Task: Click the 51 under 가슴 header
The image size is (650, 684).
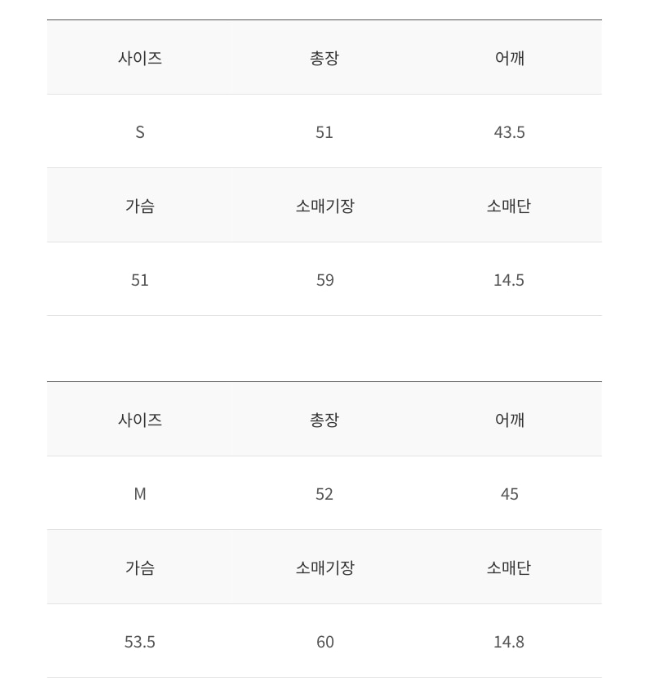Action: tap(140, 280)
